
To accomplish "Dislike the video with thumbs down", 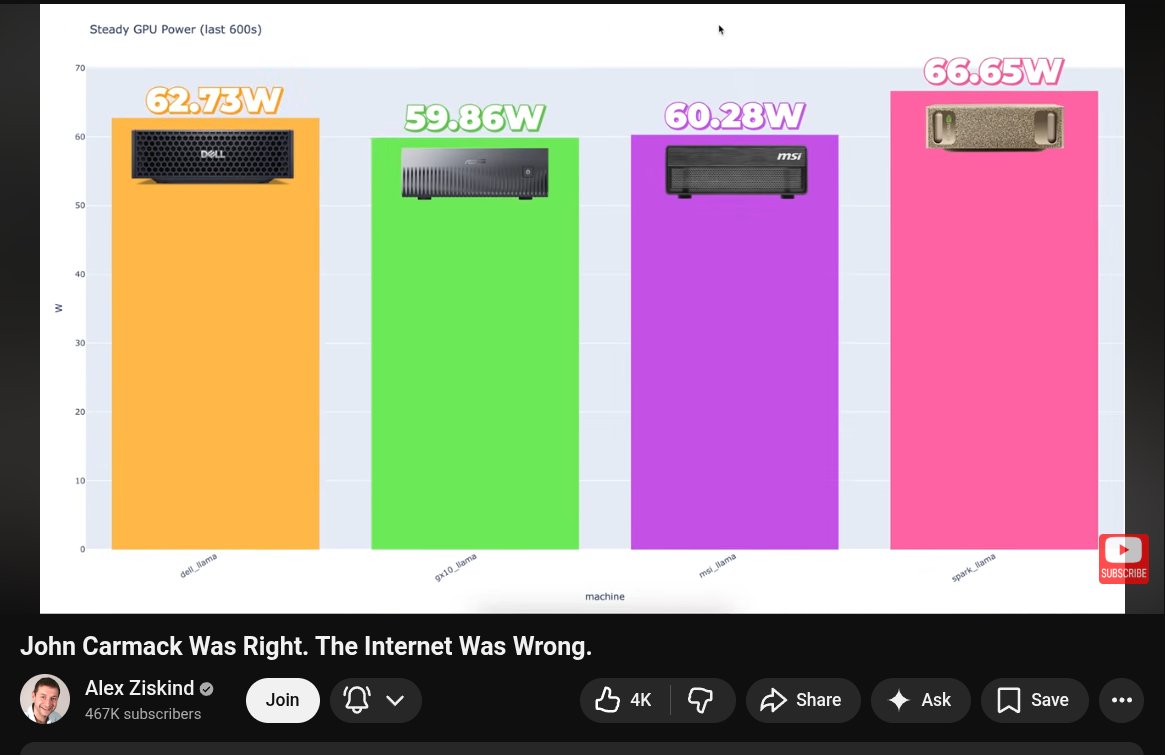I will click(x=701, y=700).
